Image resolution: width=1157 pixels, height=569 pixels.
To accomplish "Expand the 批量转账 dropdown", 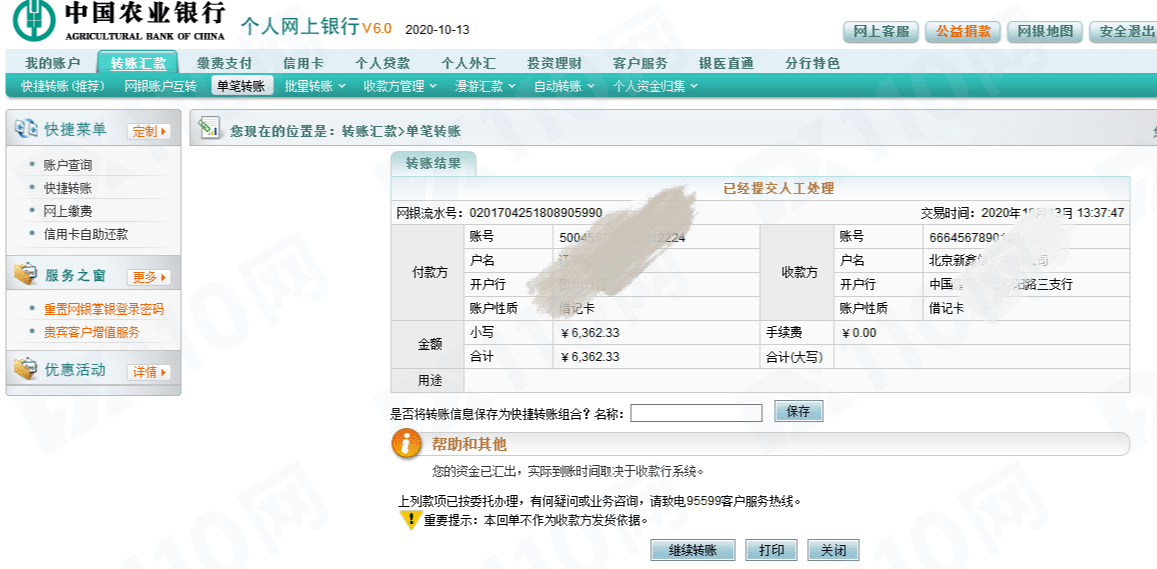I will [x=315, y=86].
